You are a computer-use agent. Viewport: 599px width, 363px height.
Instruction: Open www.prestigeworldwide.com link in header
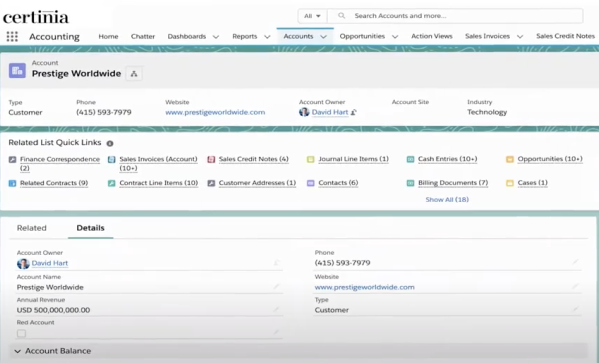(x=215, y=112)
